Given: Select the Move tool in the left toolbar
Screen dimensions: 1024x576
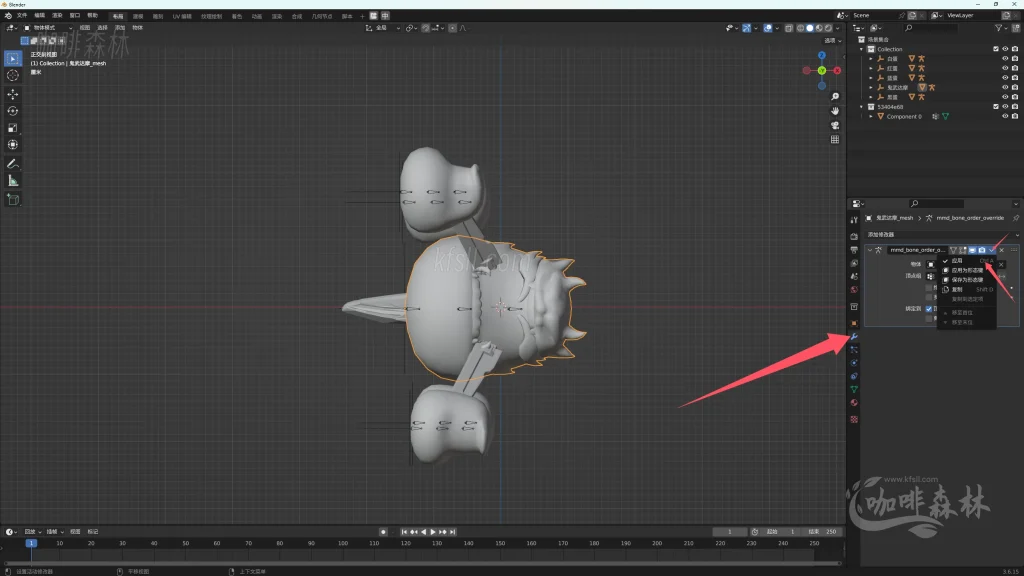Looking at the screenshot, I should tap(13, 93).
